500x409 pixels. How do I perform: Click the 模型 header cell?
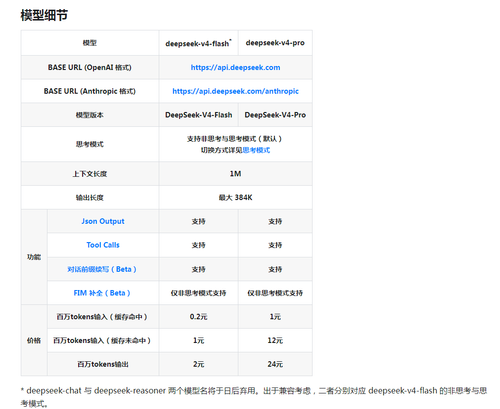click(90, 43)
